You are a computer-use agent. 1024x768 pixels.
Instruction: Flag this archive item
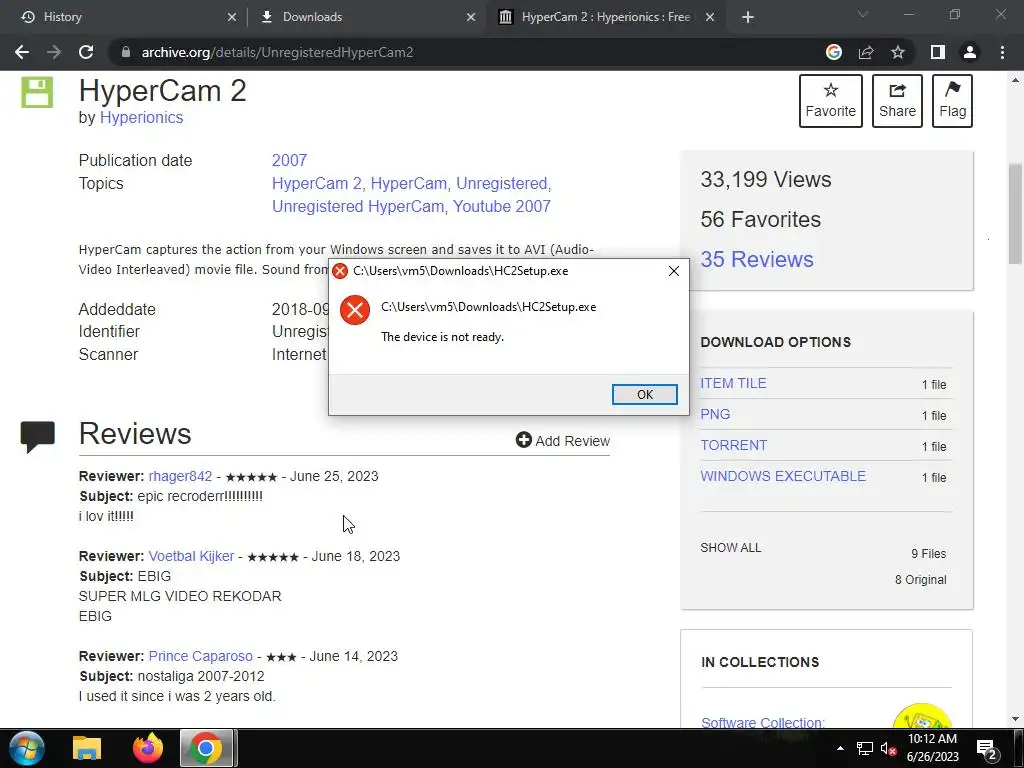tap(952, 101)
